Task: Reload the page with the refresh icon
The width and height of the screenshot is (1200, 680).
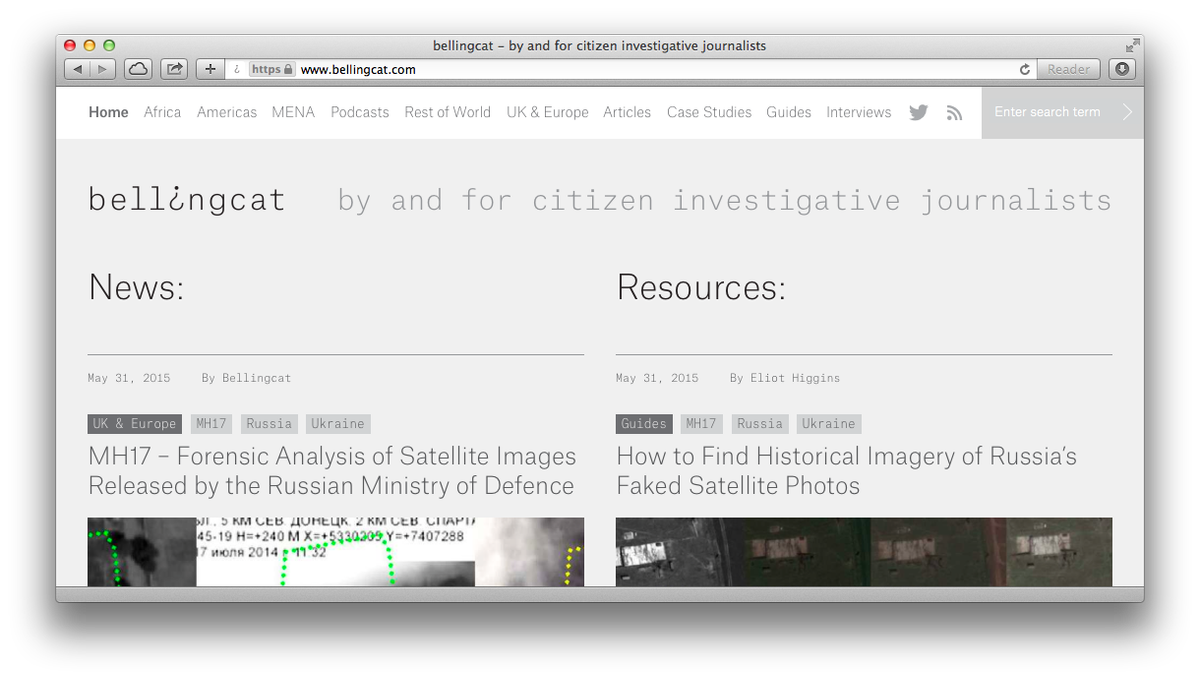Action: 1024,69
